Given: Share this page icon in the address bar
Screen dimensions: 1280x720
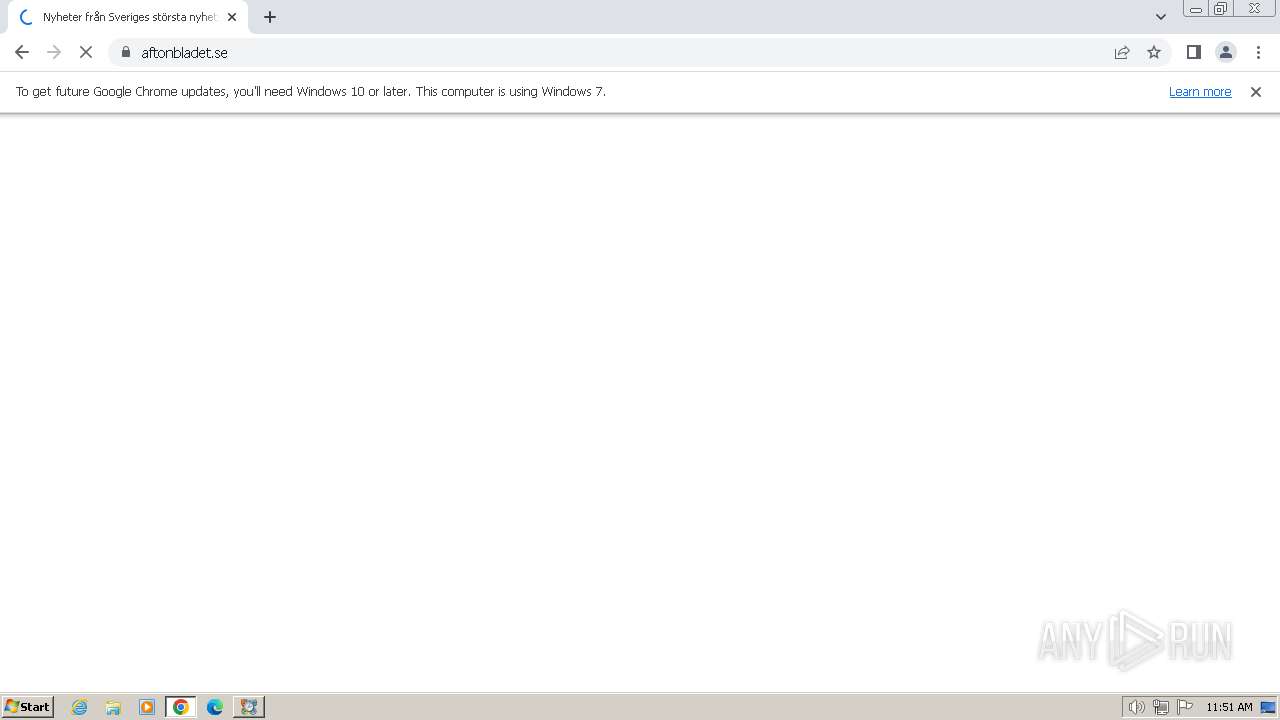Looking at the screenshot, I should tap(1122, 52).
